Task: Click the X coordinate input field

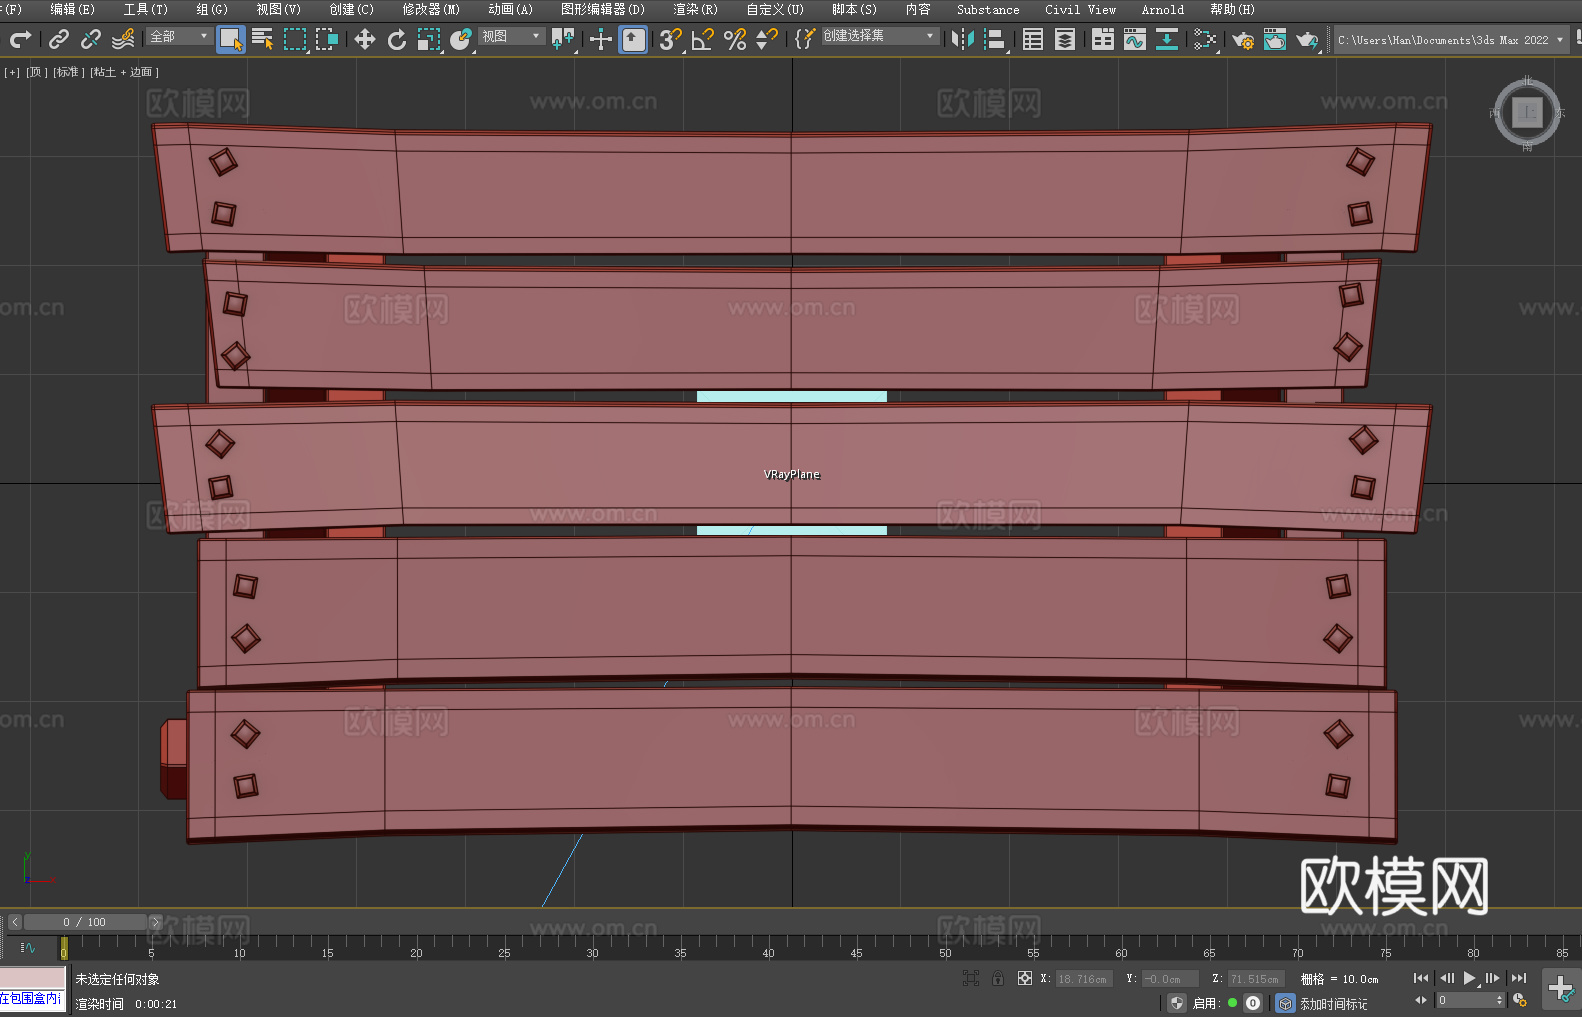Action: pyautogui.click(x=1083, y=979)
